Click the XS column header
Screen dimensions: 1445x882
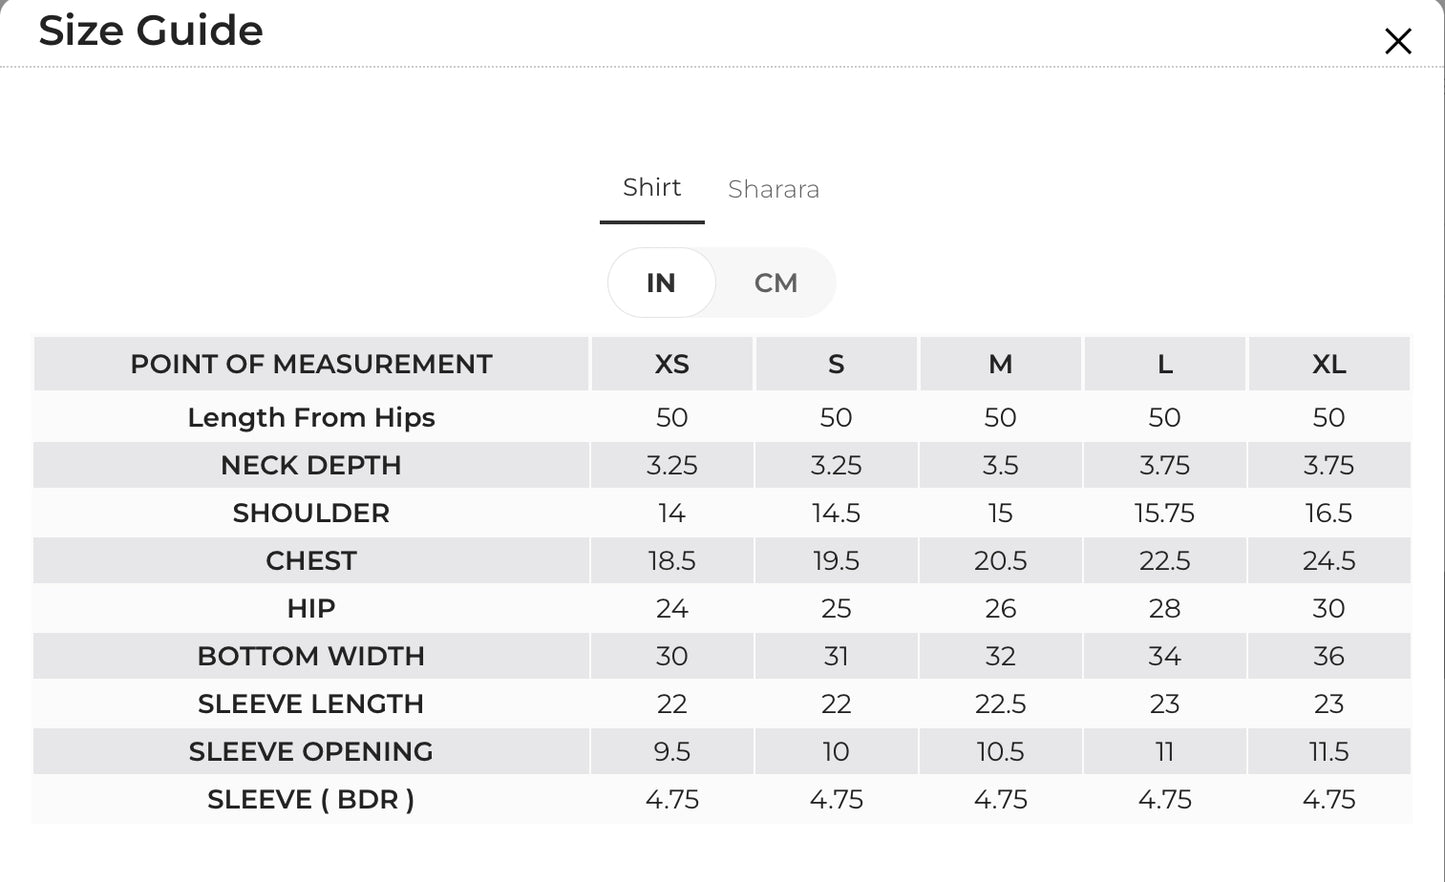click(x=672, y=364)
